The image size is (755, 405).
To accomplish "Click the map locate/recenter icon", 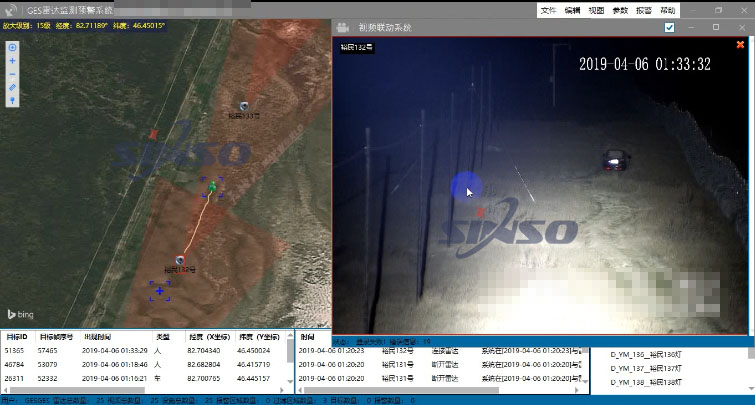I will tap(12, 47).
